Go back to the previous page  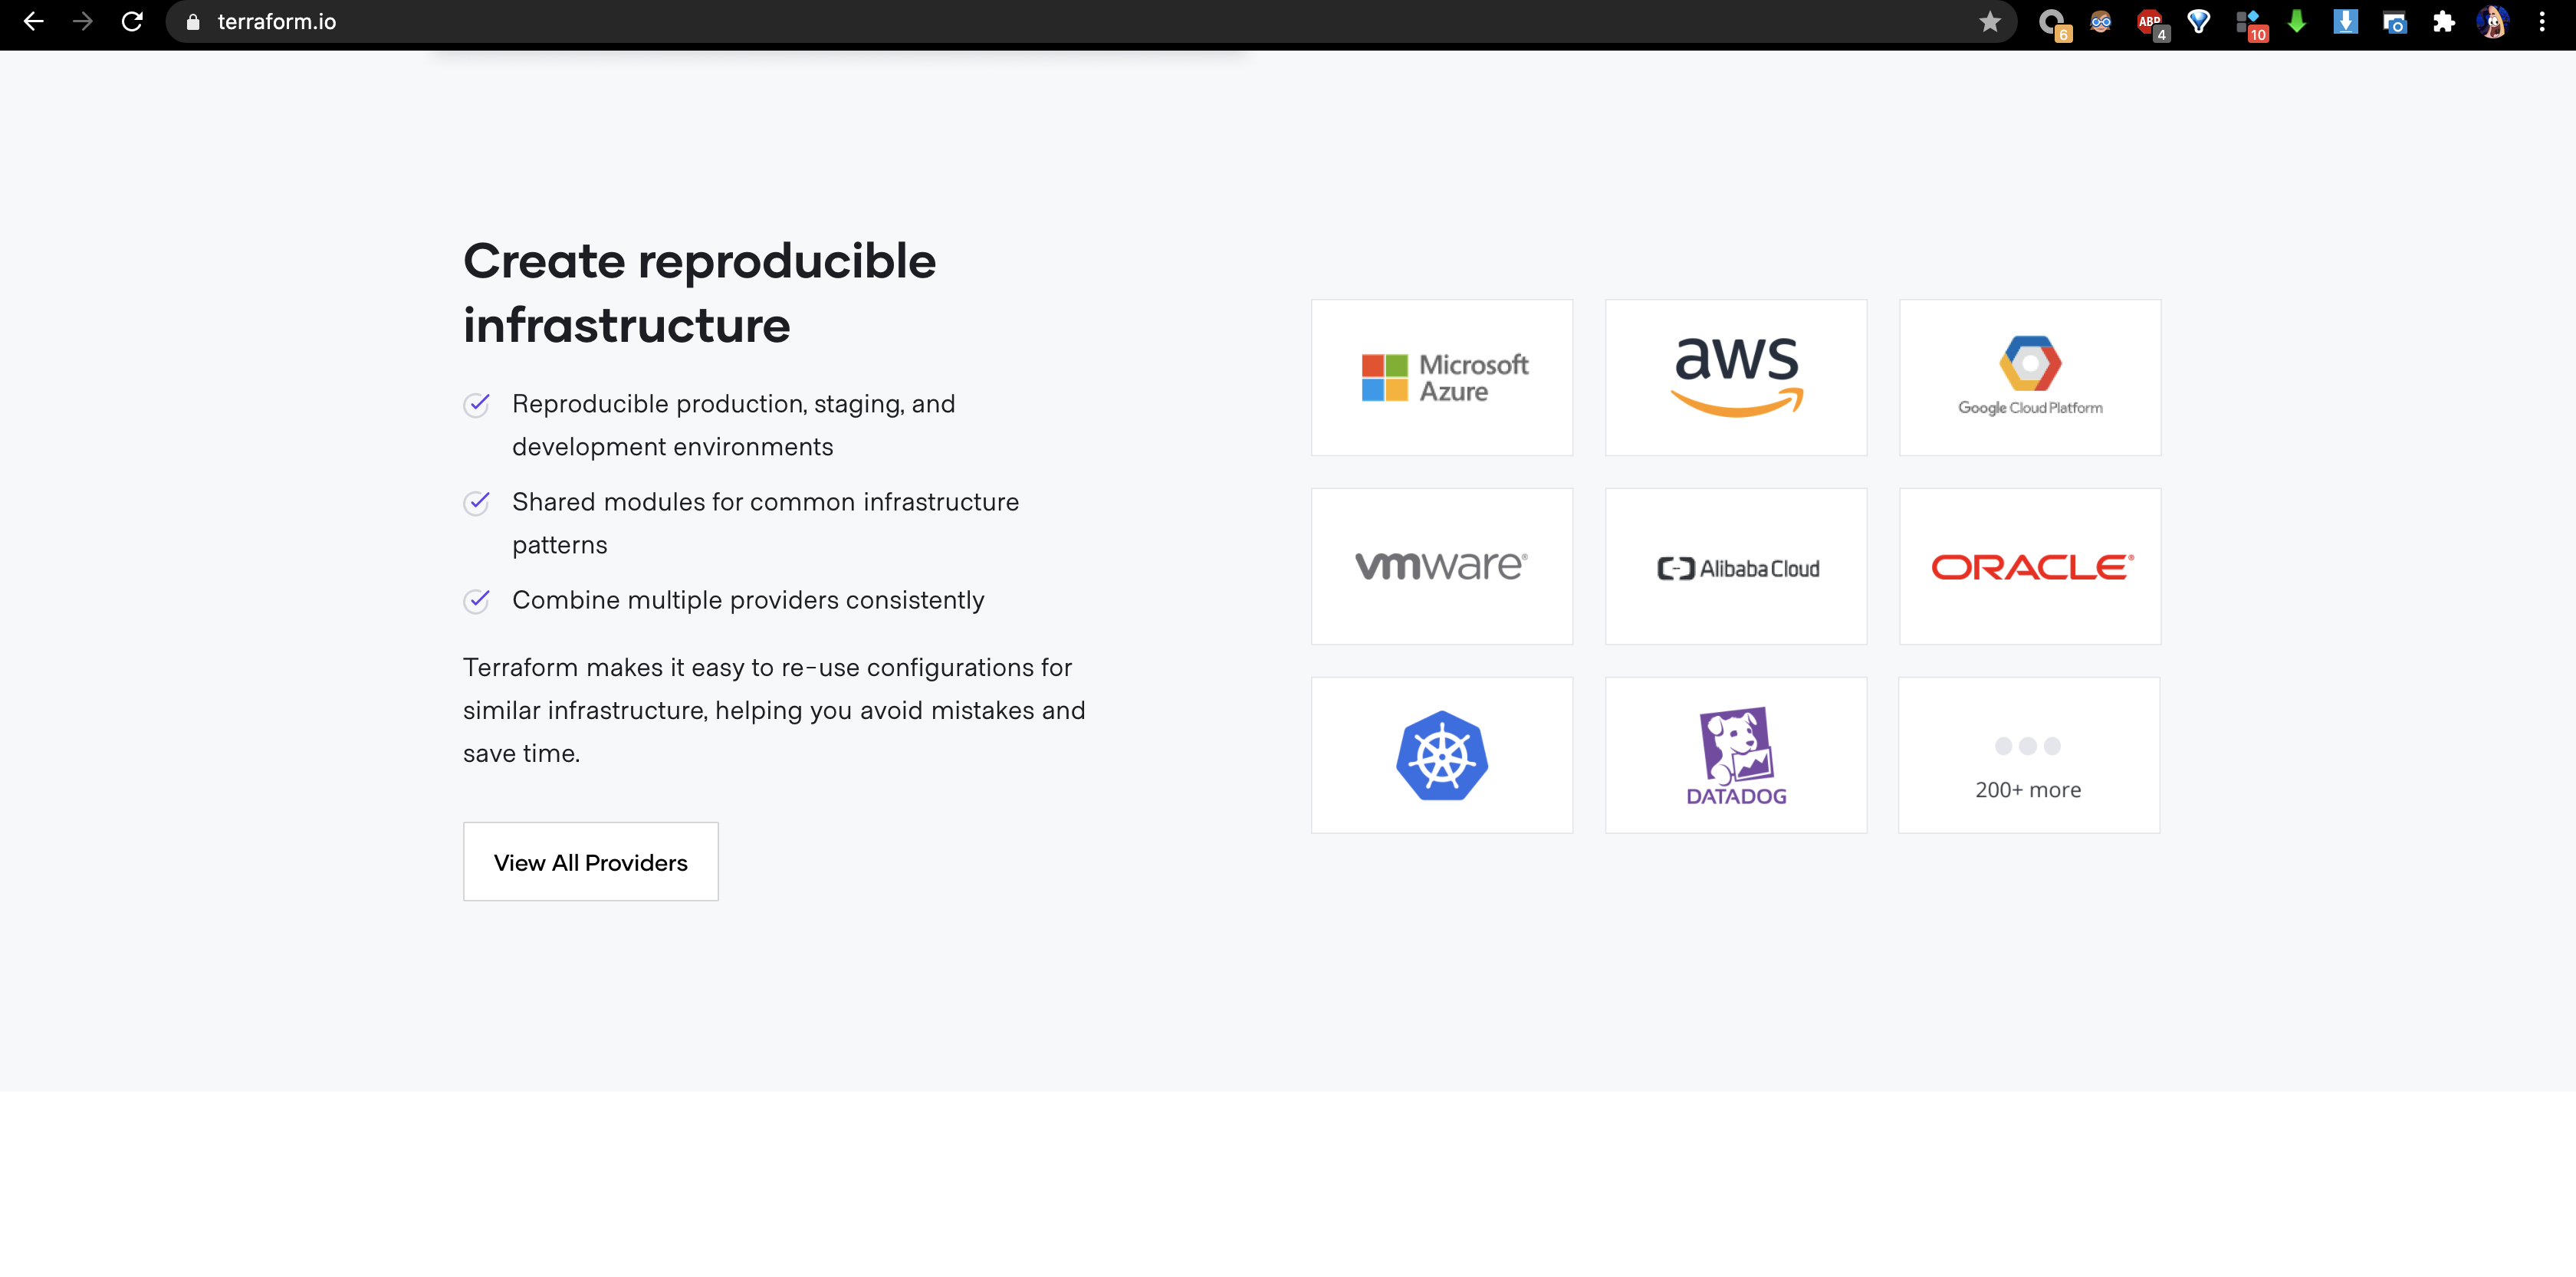pos(34,22)
